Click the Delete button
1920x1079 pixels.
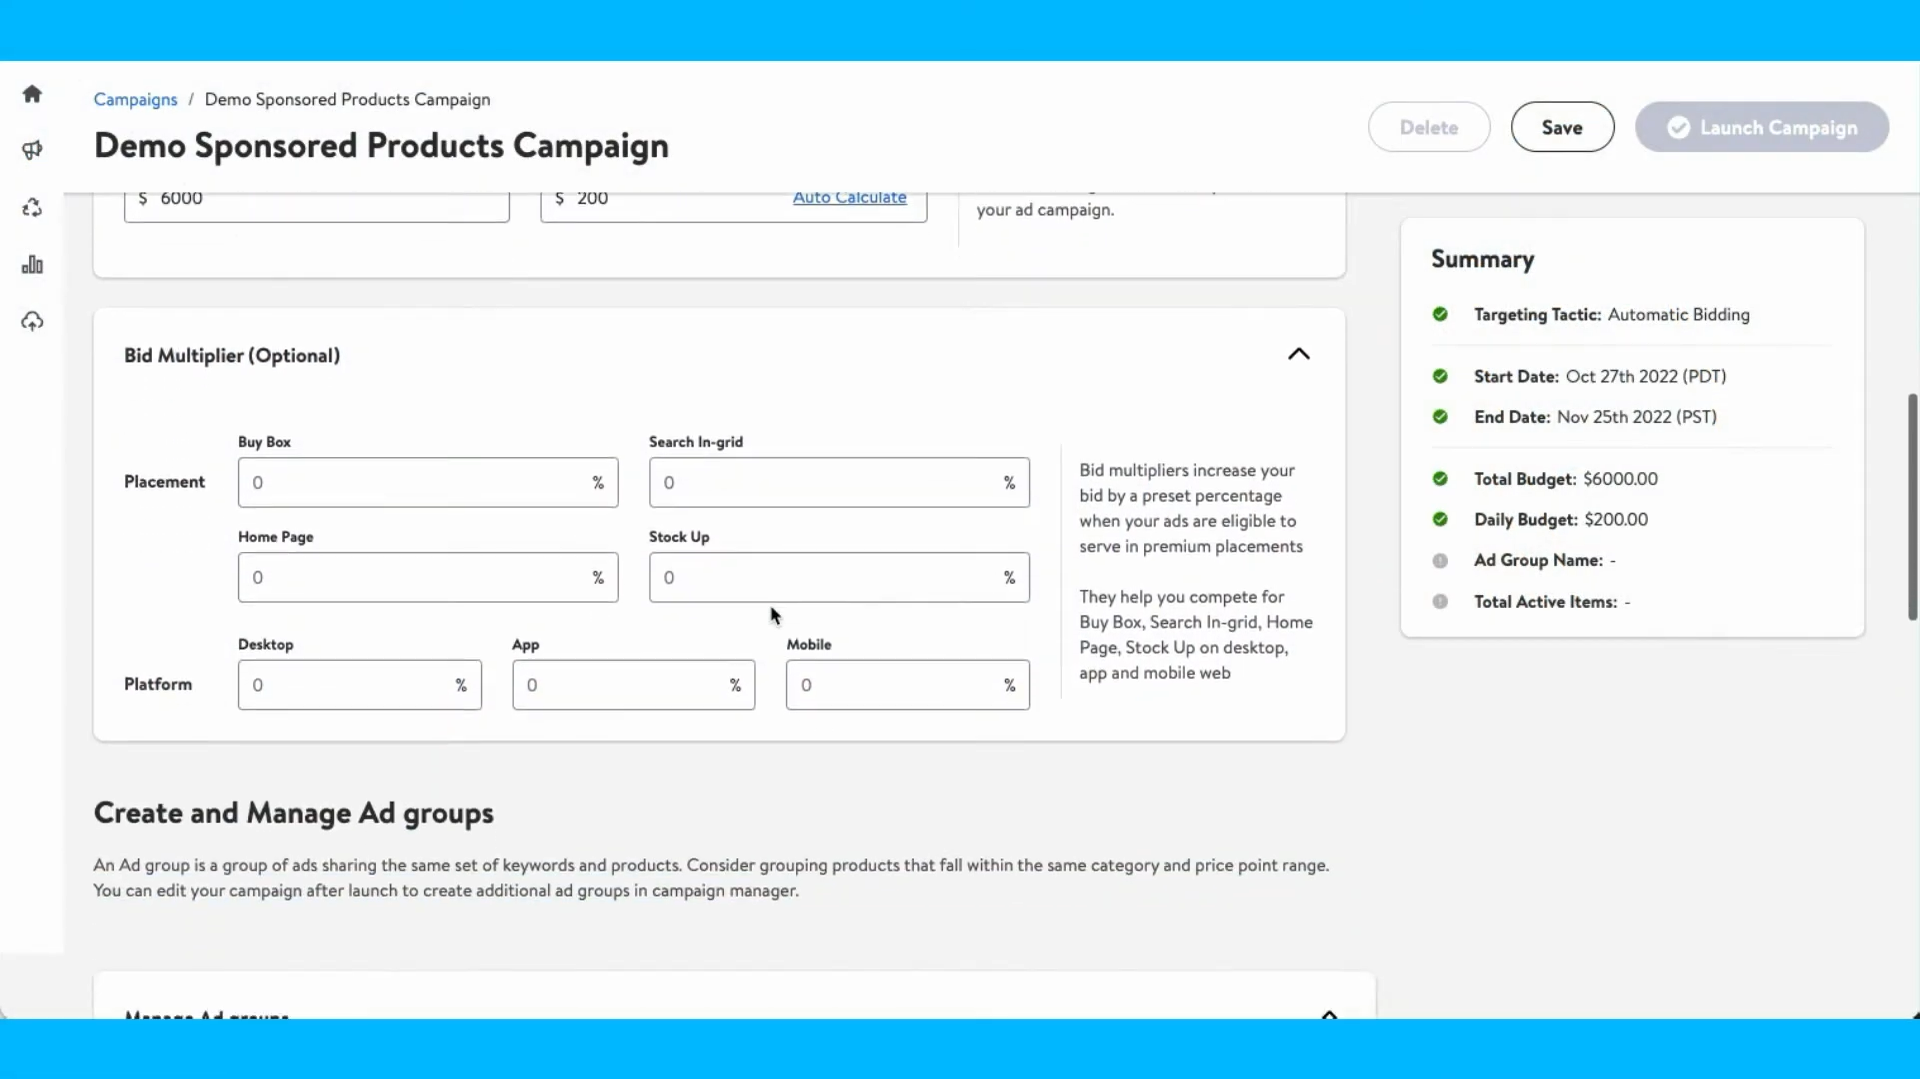click(1428, 127)
